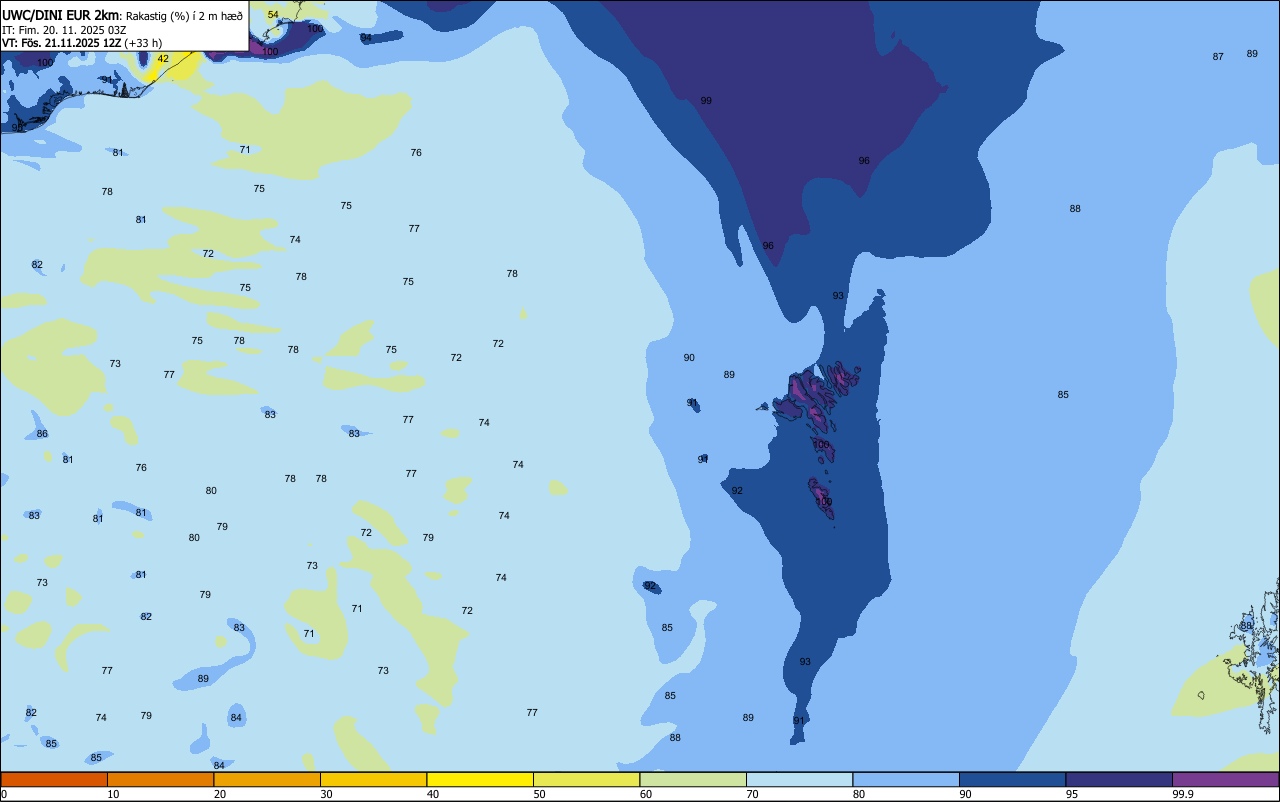Click the 60–70 light green legend swatch

click(x=693, y=779)
